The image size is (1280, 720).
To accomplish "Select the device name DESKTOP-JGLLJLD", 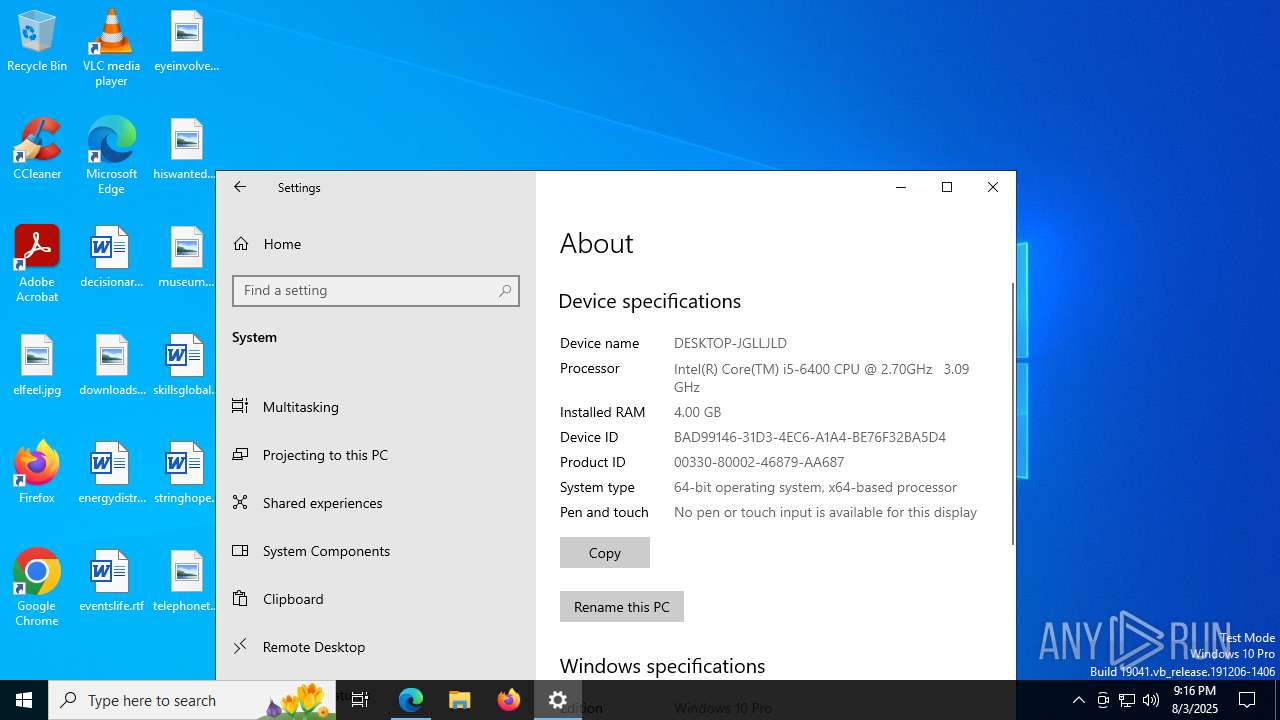I will pyautogui.click(x=730, y=343).
